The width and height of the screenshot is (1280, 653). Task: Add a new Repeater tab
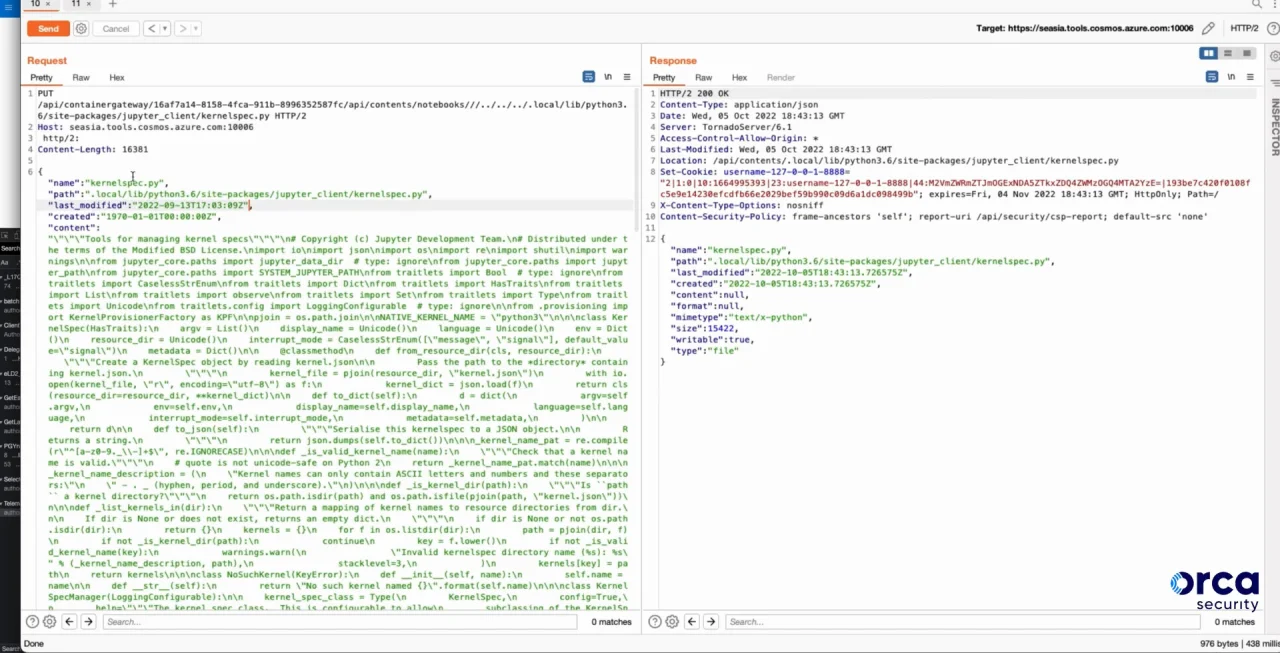pos(112,4)
